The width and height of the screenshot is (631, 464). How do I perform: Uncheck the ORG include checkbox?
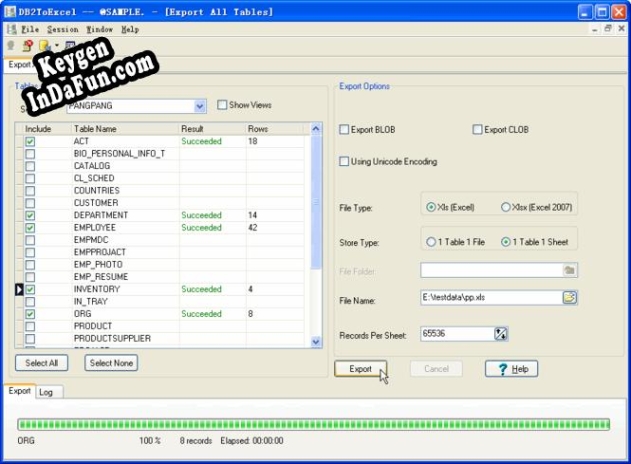coord(30,314)
